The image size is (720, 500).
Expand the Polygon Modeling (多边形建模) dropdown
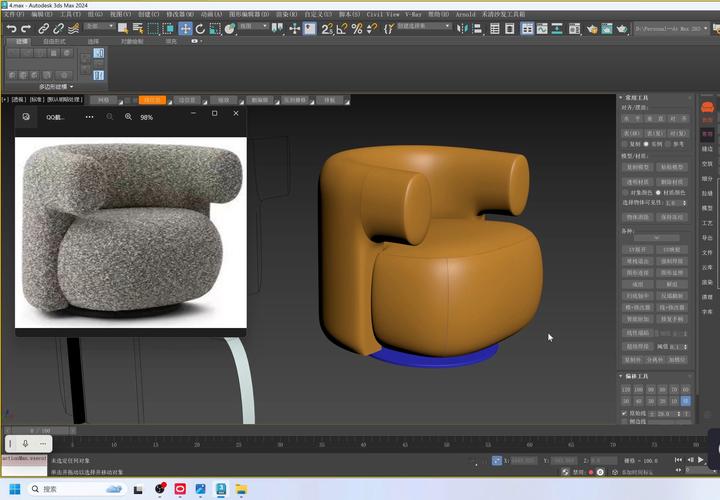coord(56,86)
